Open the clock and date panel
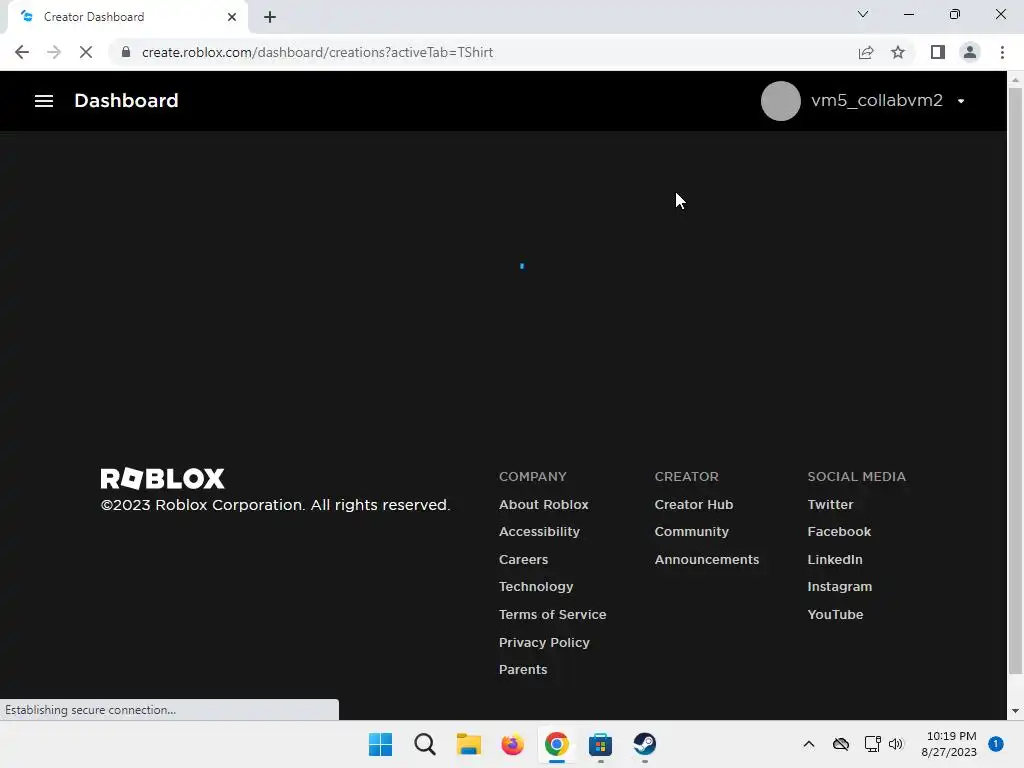This screenshot has width=1024, height=768. 949,744
